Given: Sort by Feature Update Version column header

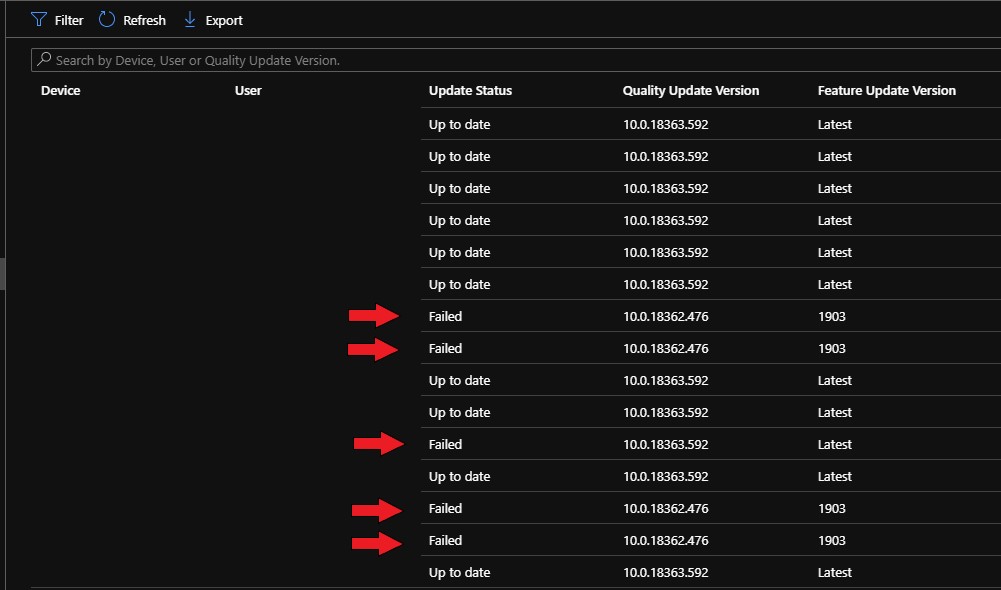Looking at the screenshot, I should pyautogui.click(x=887, y=91).
